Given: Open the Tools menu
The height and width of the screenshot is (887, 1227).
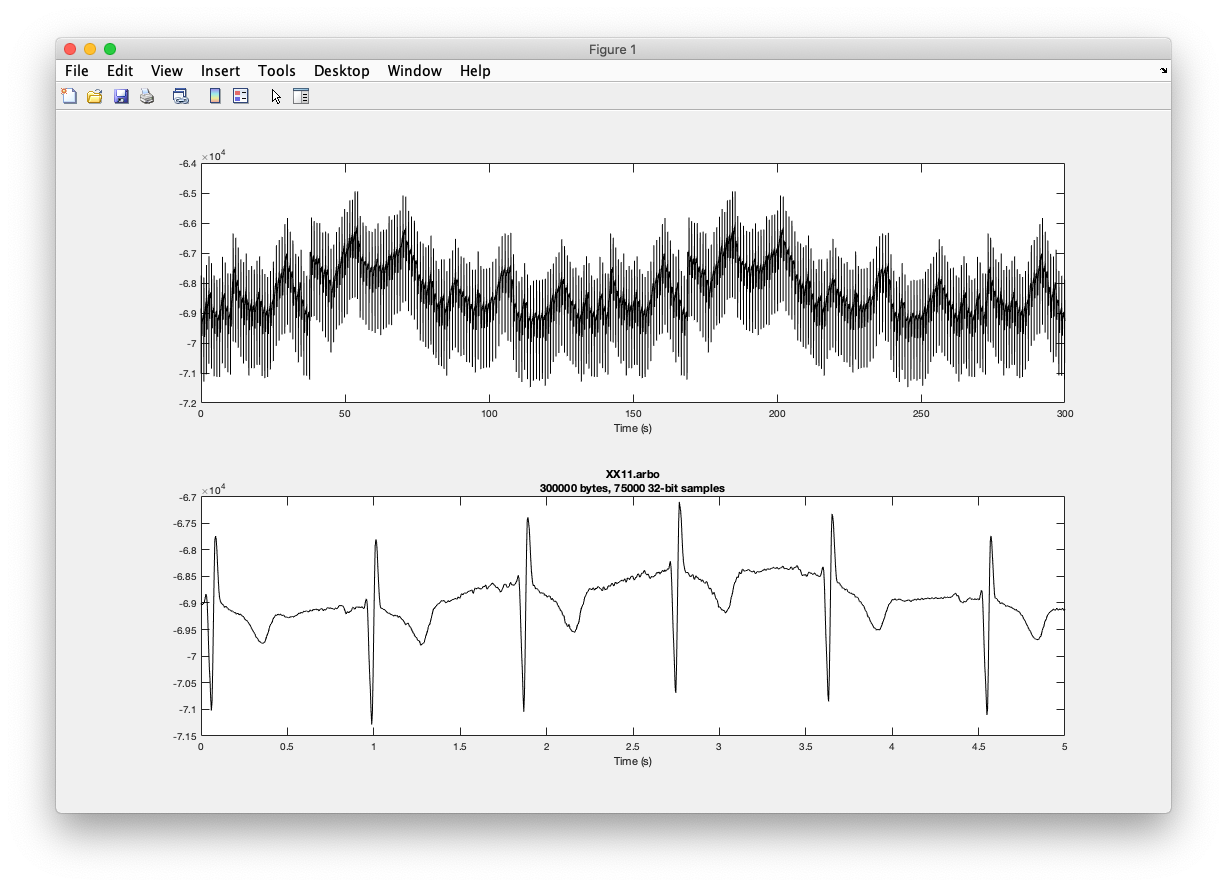Looking at the screenshot, I should [x=277, y=71].
